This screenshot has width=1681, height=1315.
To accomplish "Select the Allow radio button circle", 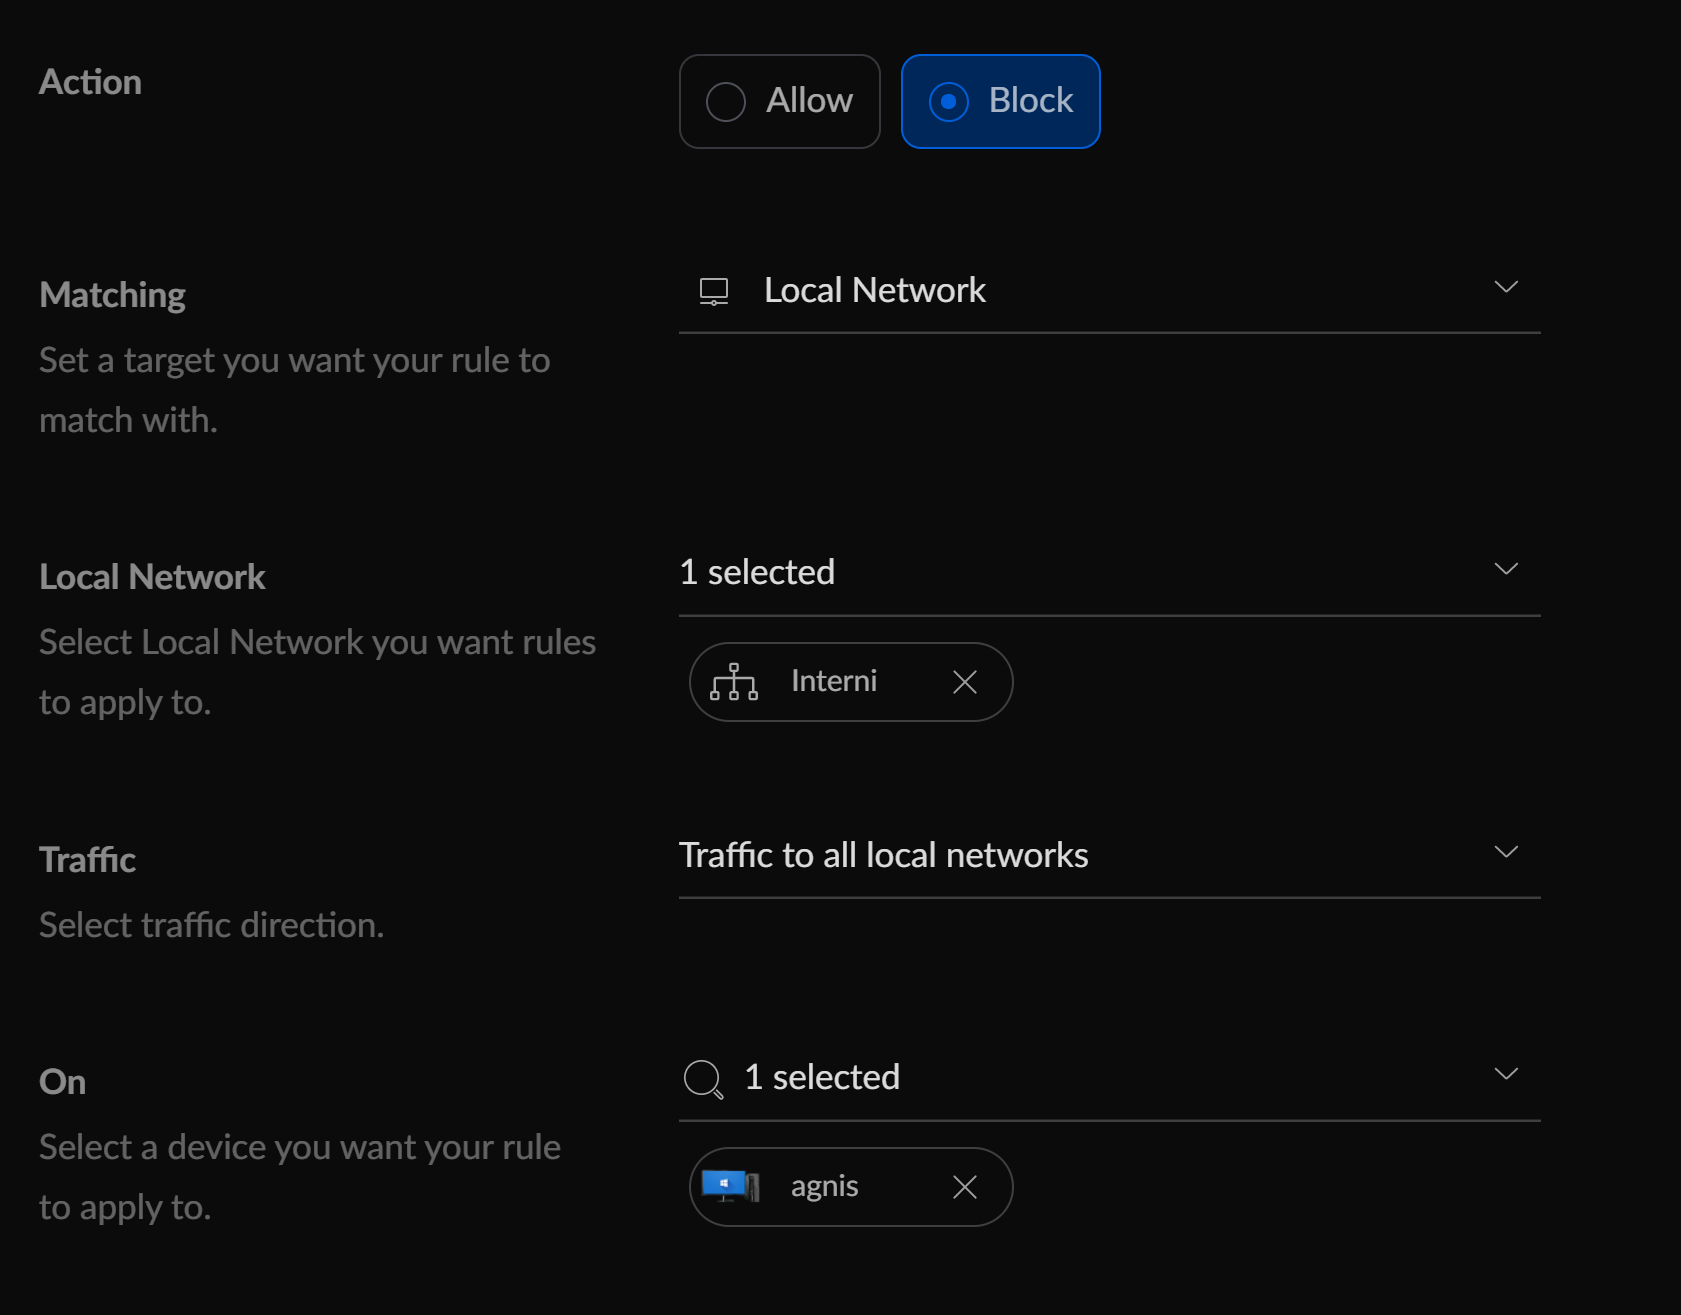I will pyautogui.click(x=725, y=102).
